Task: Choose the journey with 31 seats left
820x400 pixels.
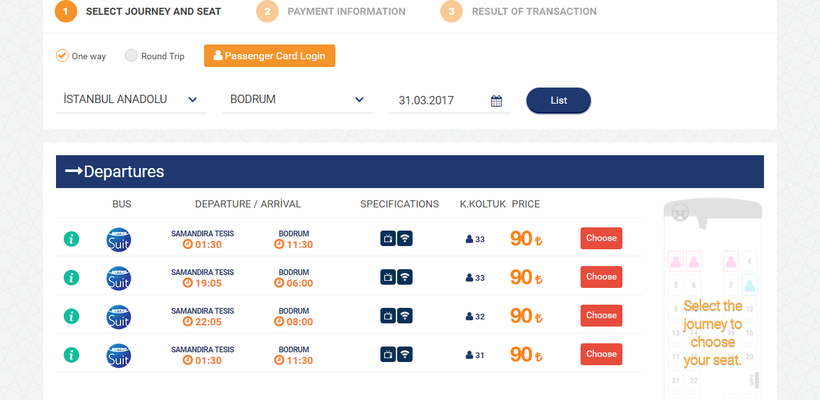Action: click(601, 354)
